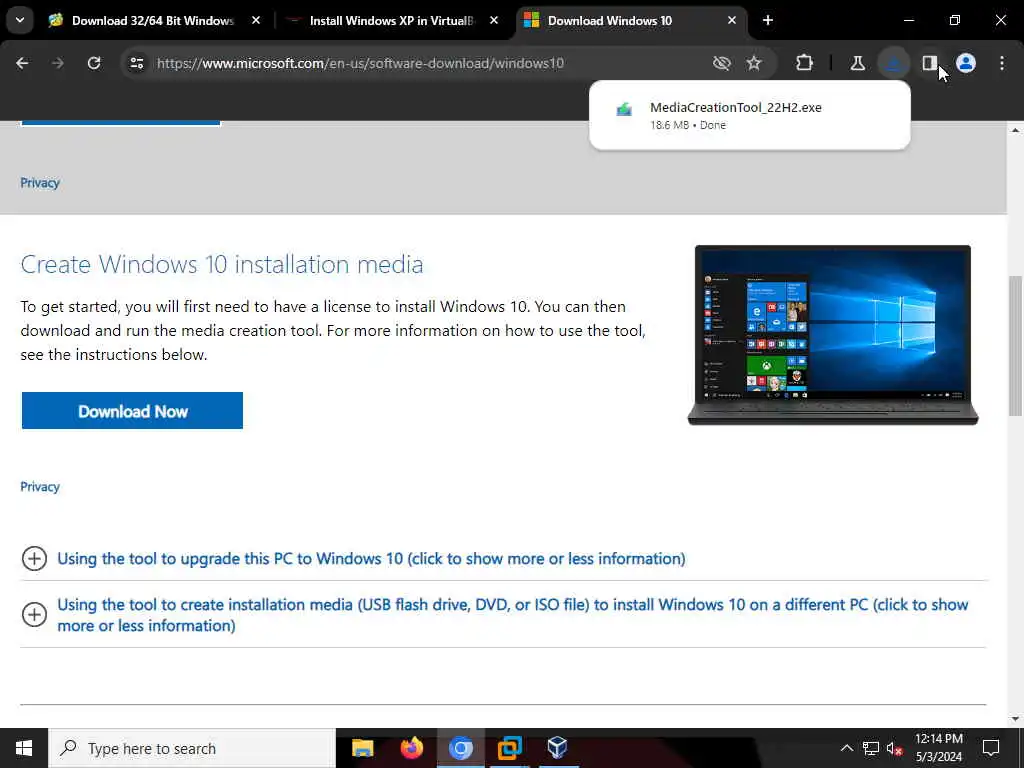Open 'Using the tool to upgrade this PC' link
1024x768 pixels.
pos(371,559)
